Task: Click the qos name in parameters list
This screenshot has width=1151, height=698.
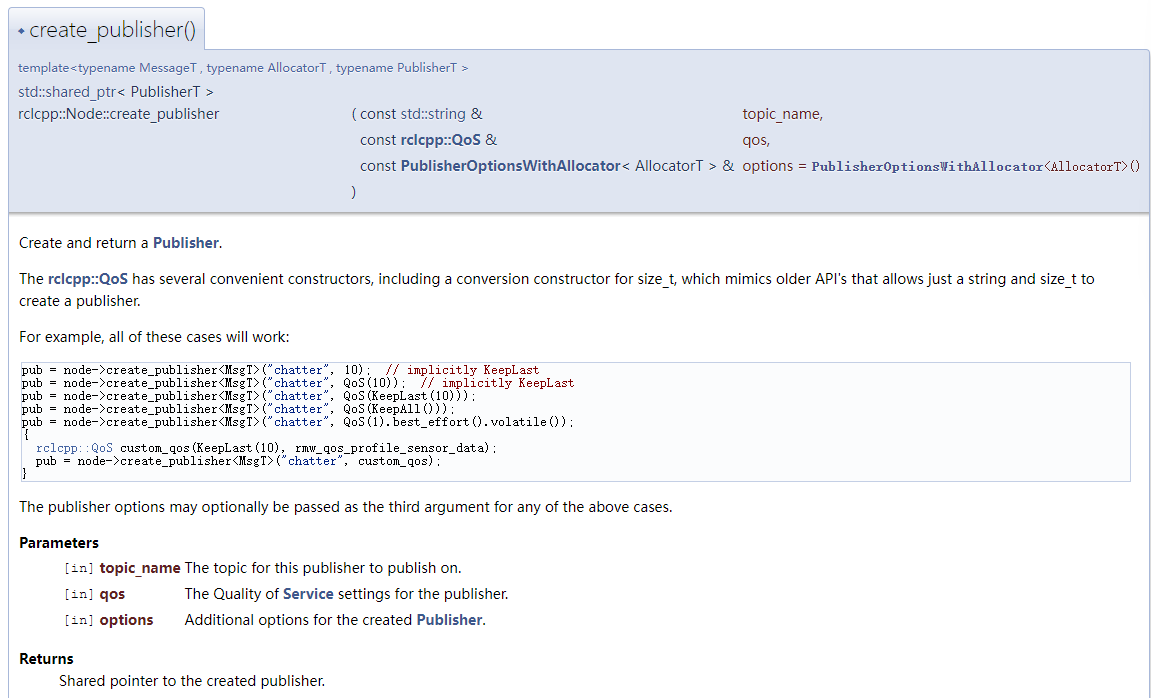Action: coord(112,594)
